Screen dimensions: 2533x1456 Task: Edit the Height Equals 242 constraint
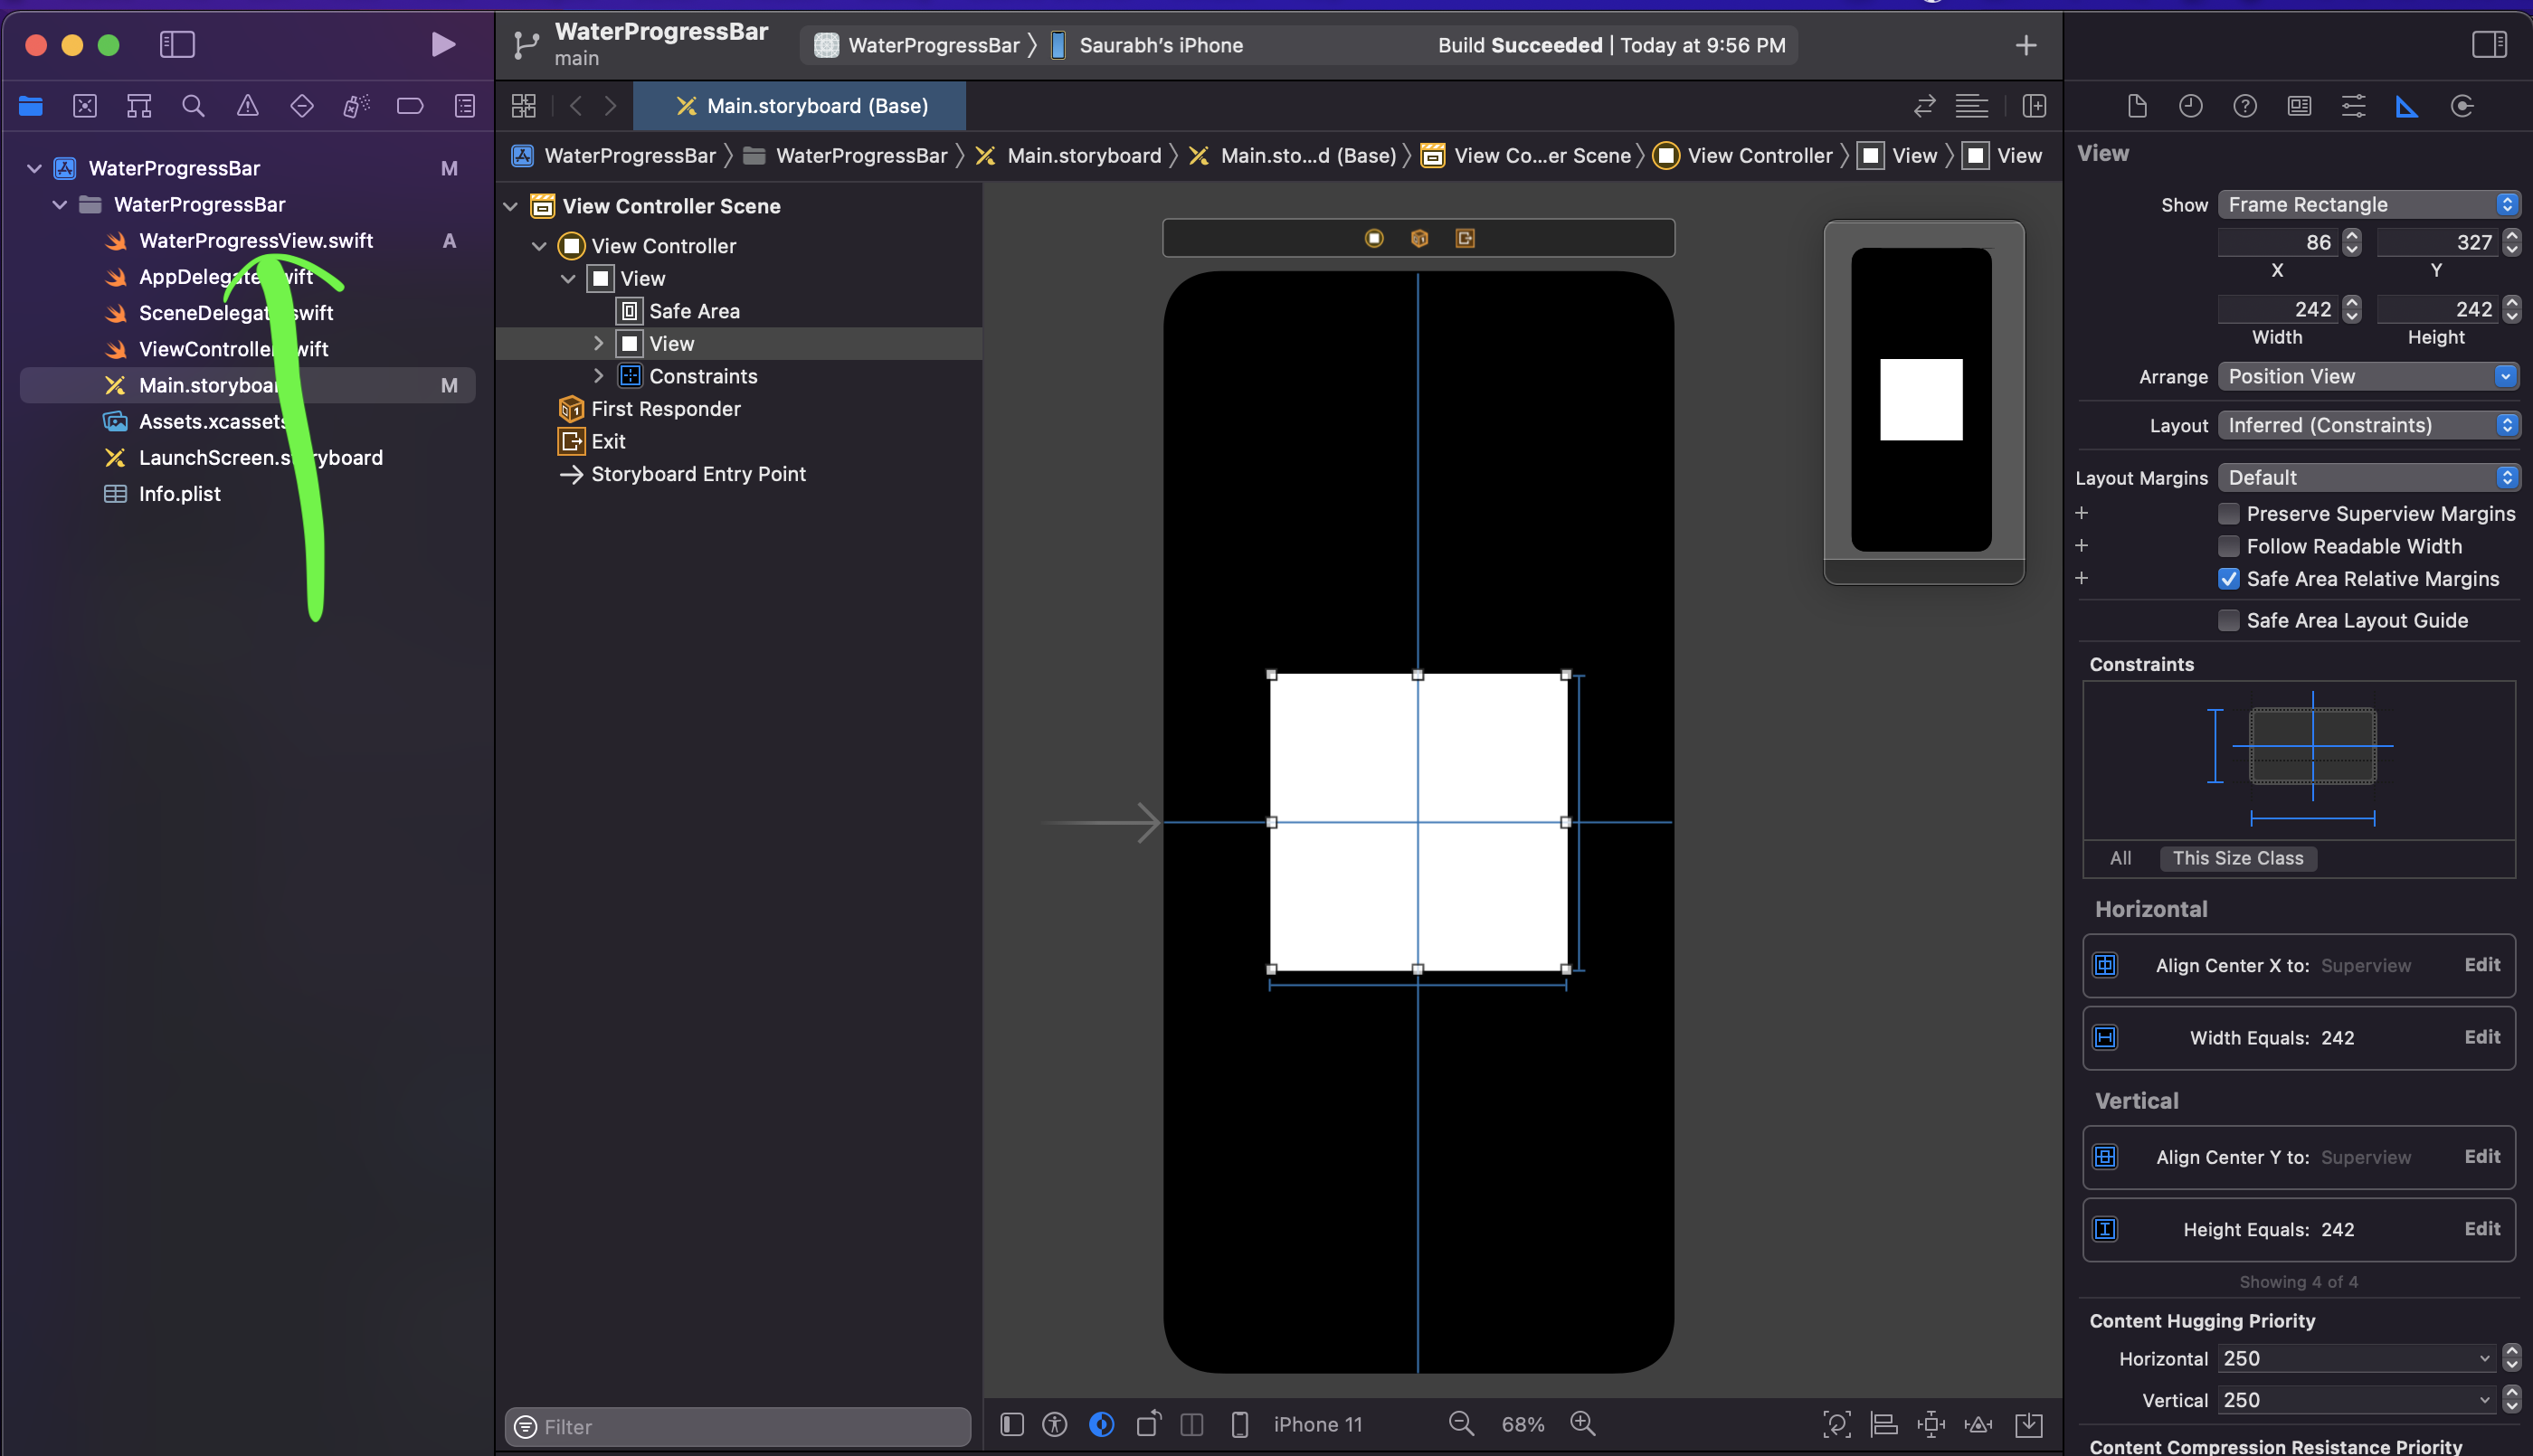coord(2482,1229)
